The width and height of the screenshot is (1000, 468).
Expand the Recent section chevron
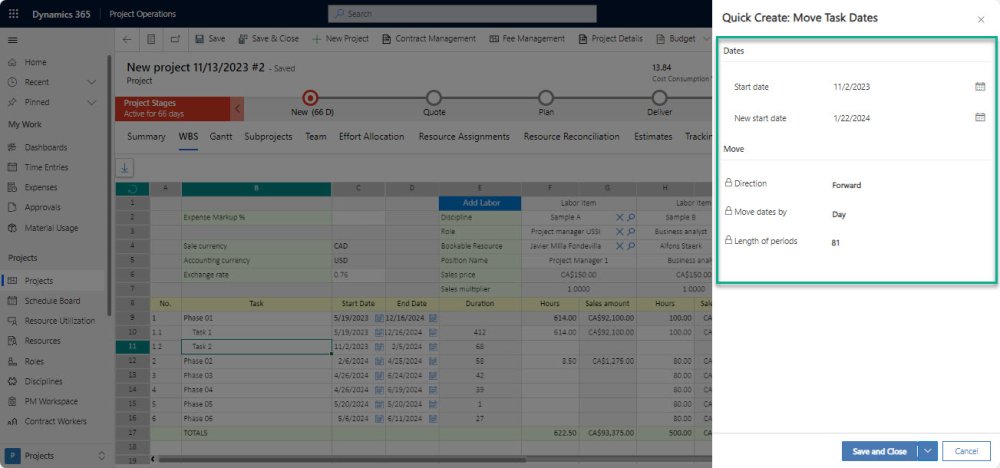91,82
